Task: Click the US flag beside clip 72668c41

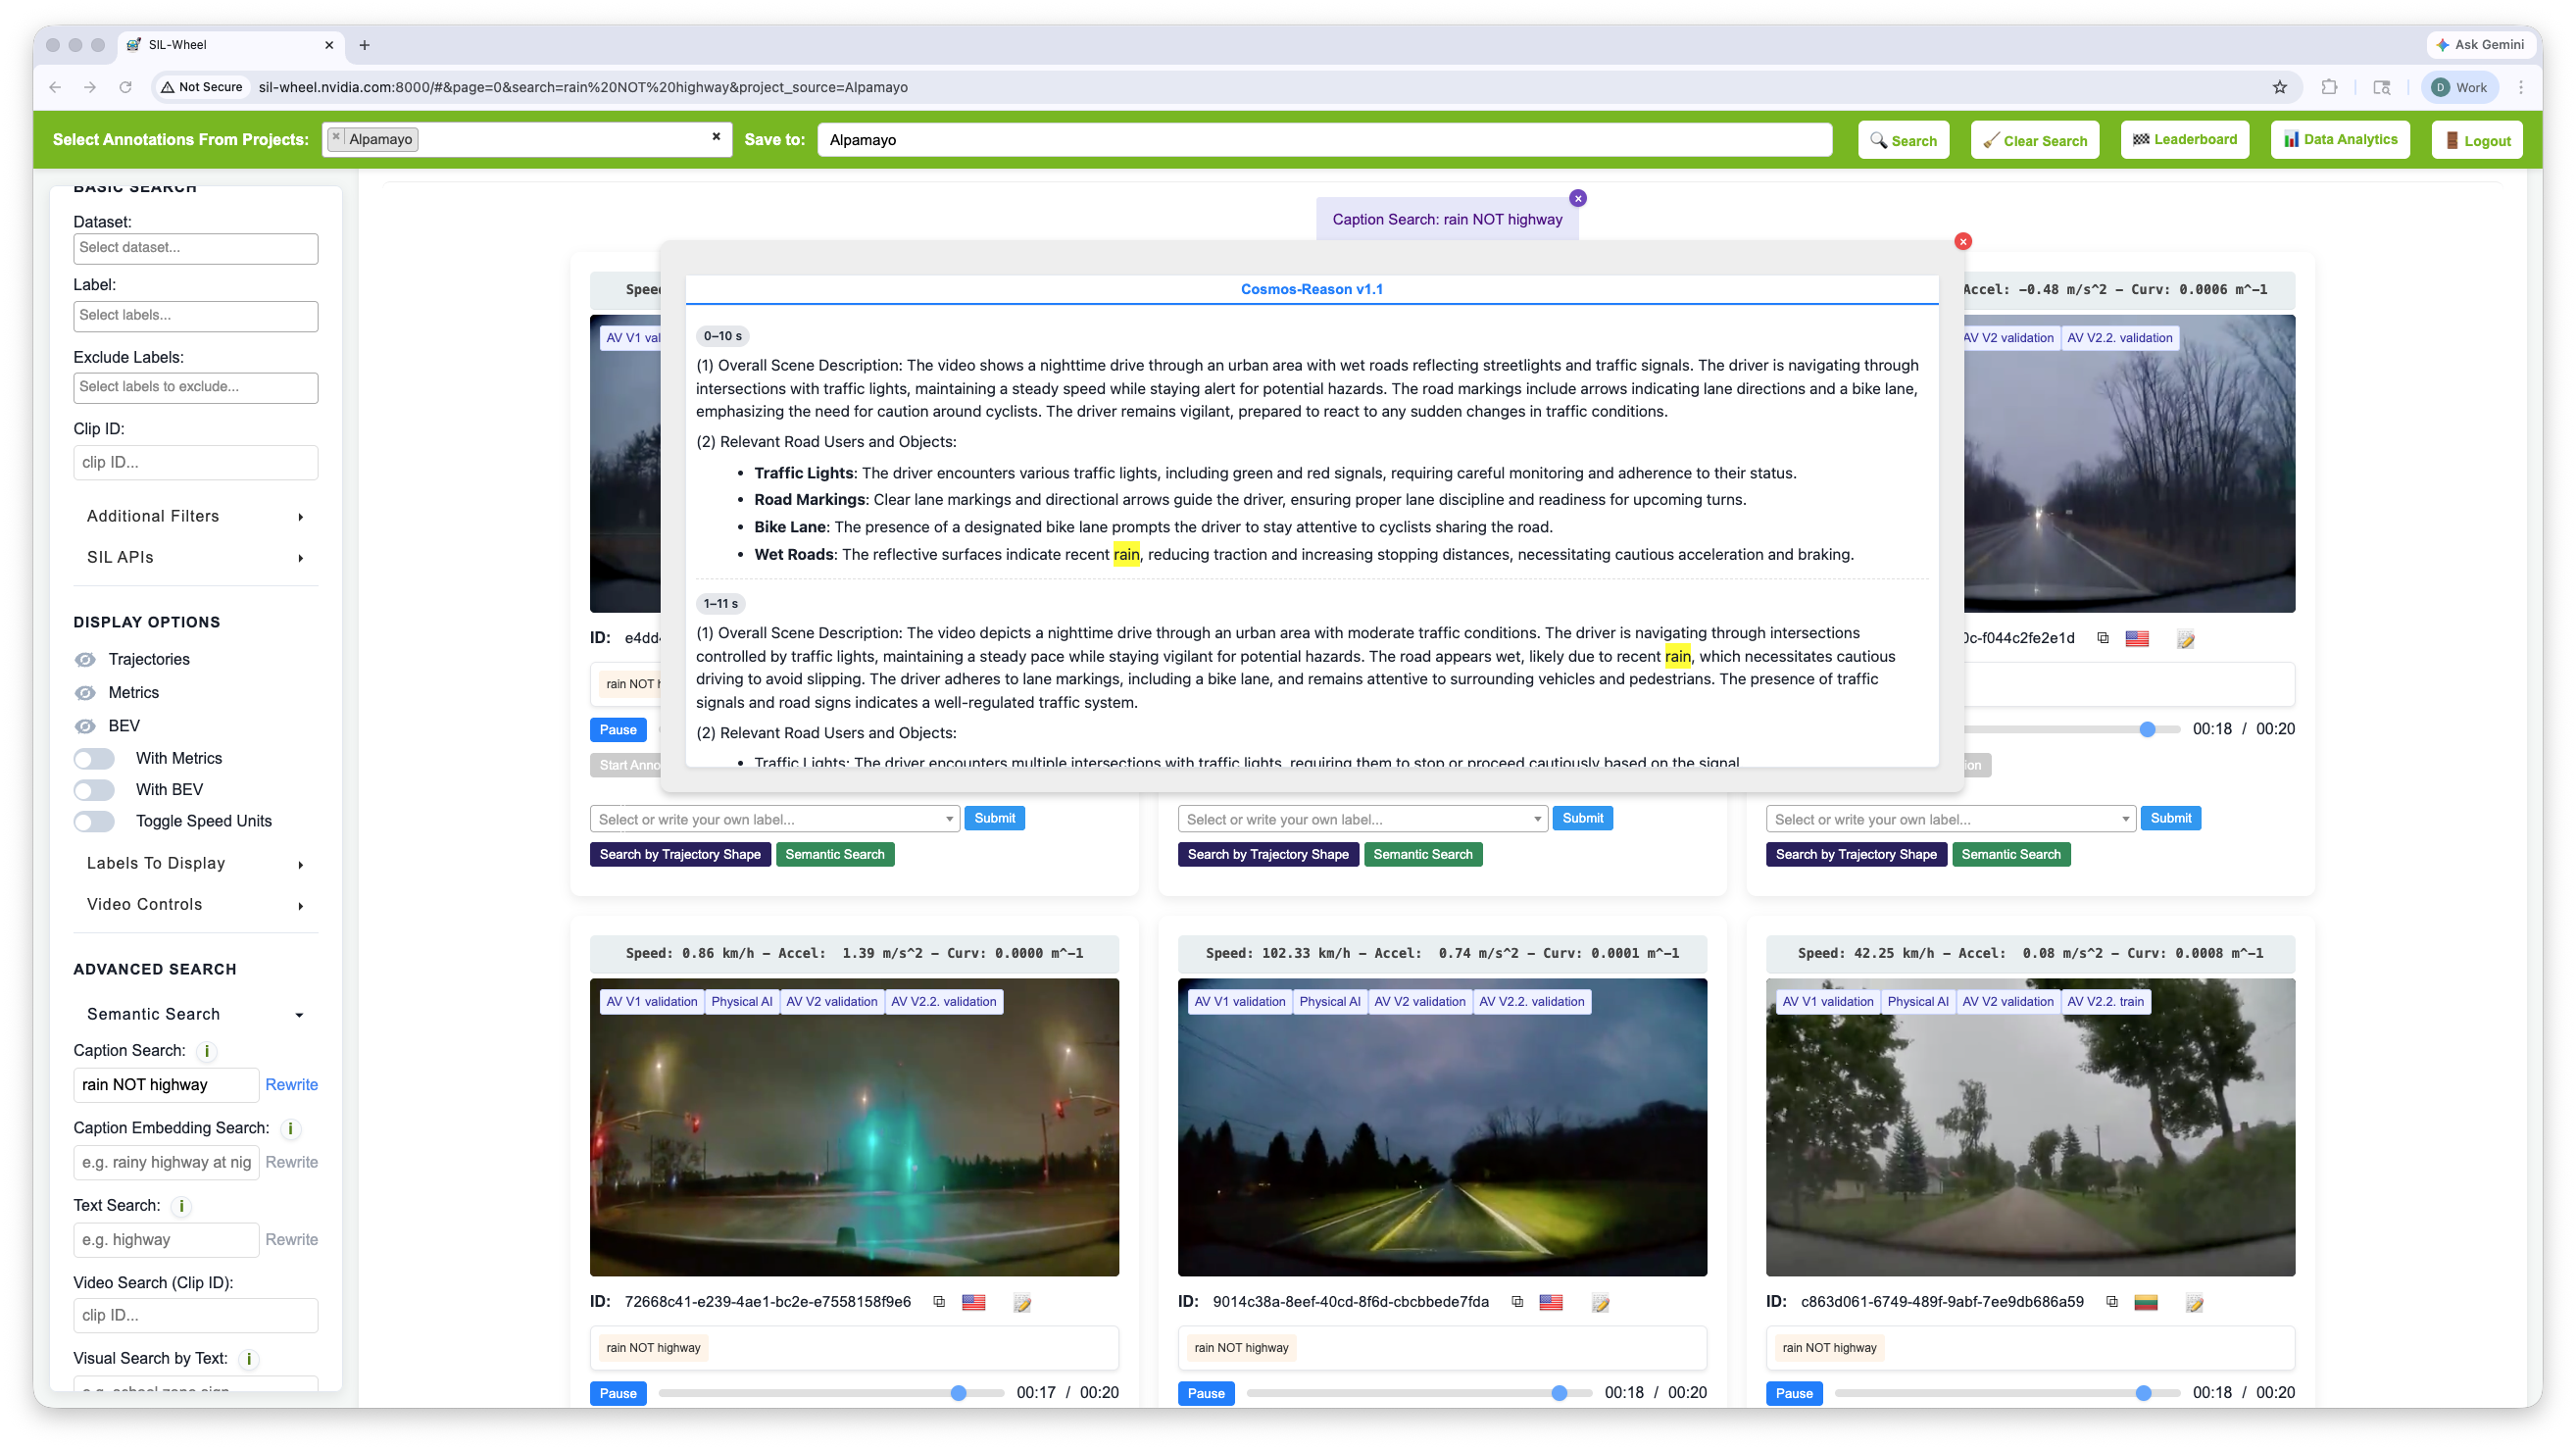Action: point(973,1302)
